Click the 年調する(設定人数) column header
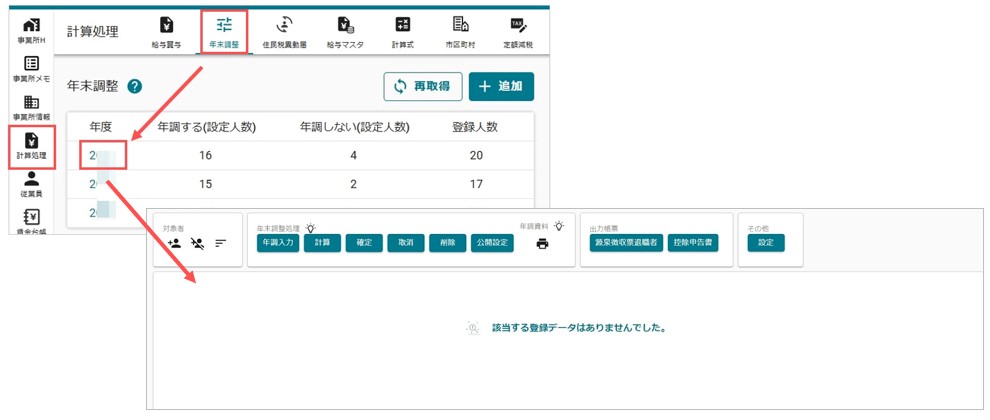The height and width of the screenshot is (420, 990). pos(206,127)
